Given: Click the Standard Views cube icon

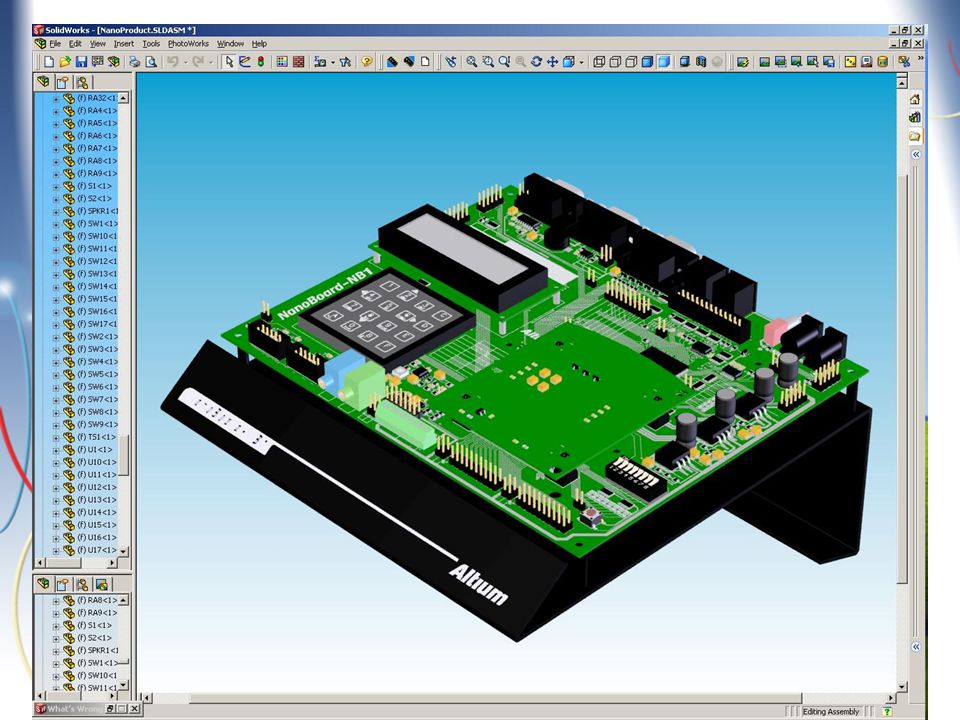Looking at the screenshot, I should 568,62.
